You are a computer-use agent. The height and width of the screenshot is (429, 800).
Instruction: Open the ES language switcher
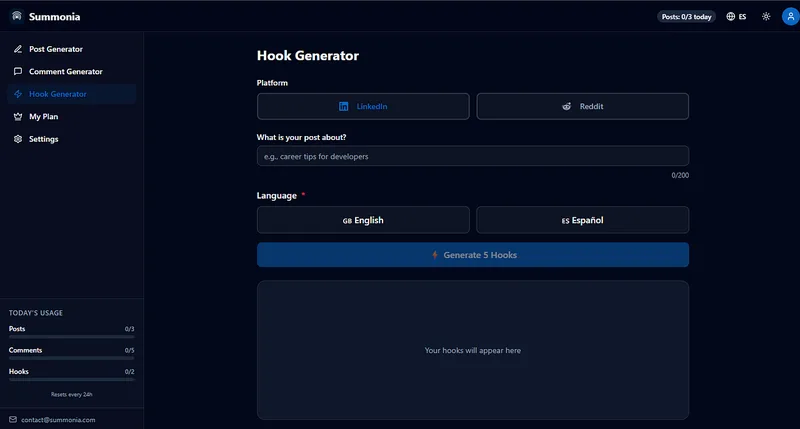point(736,16)
